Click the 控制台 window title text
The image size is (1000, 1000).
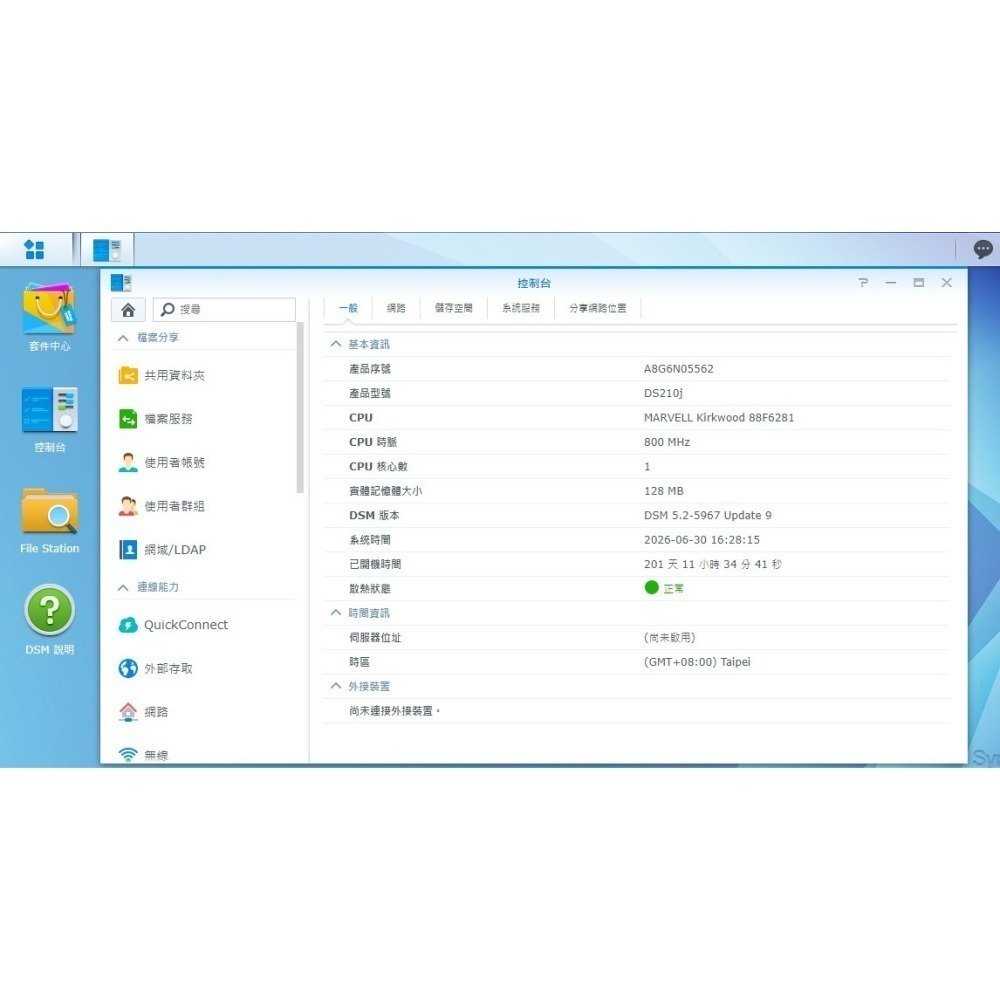click(534, 283)
